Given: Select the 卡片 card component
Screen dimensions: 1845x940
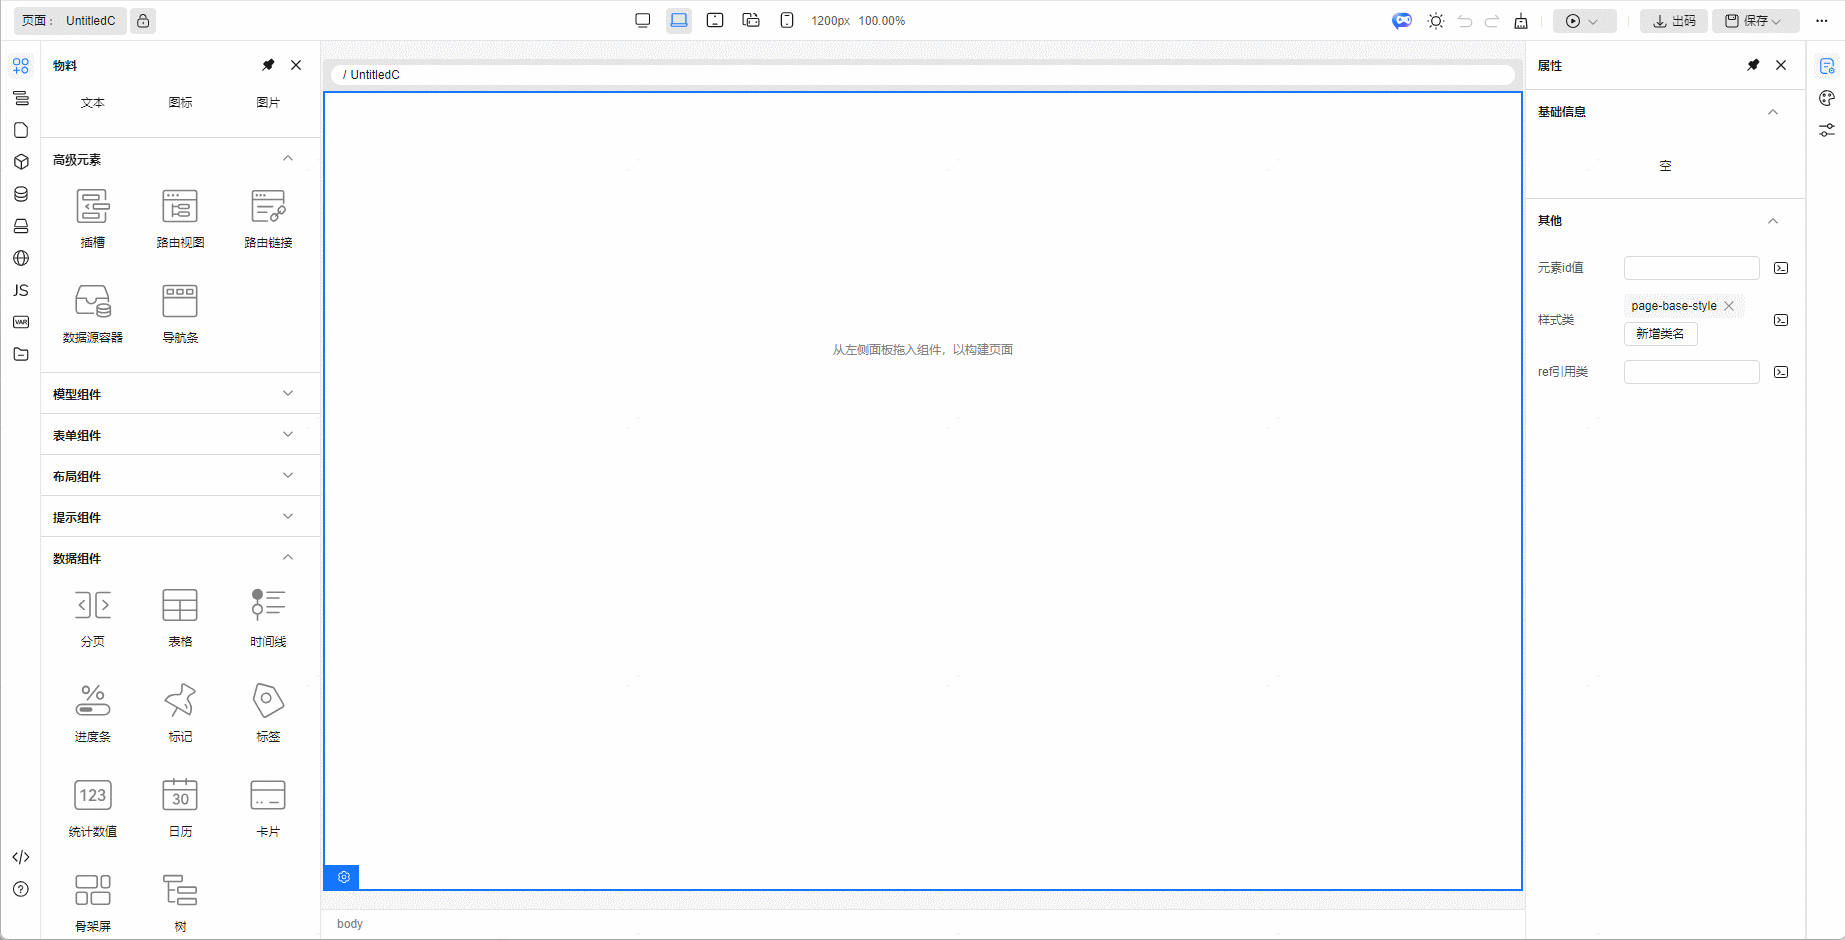Looking at the screenshot, I should coord(268,807).
